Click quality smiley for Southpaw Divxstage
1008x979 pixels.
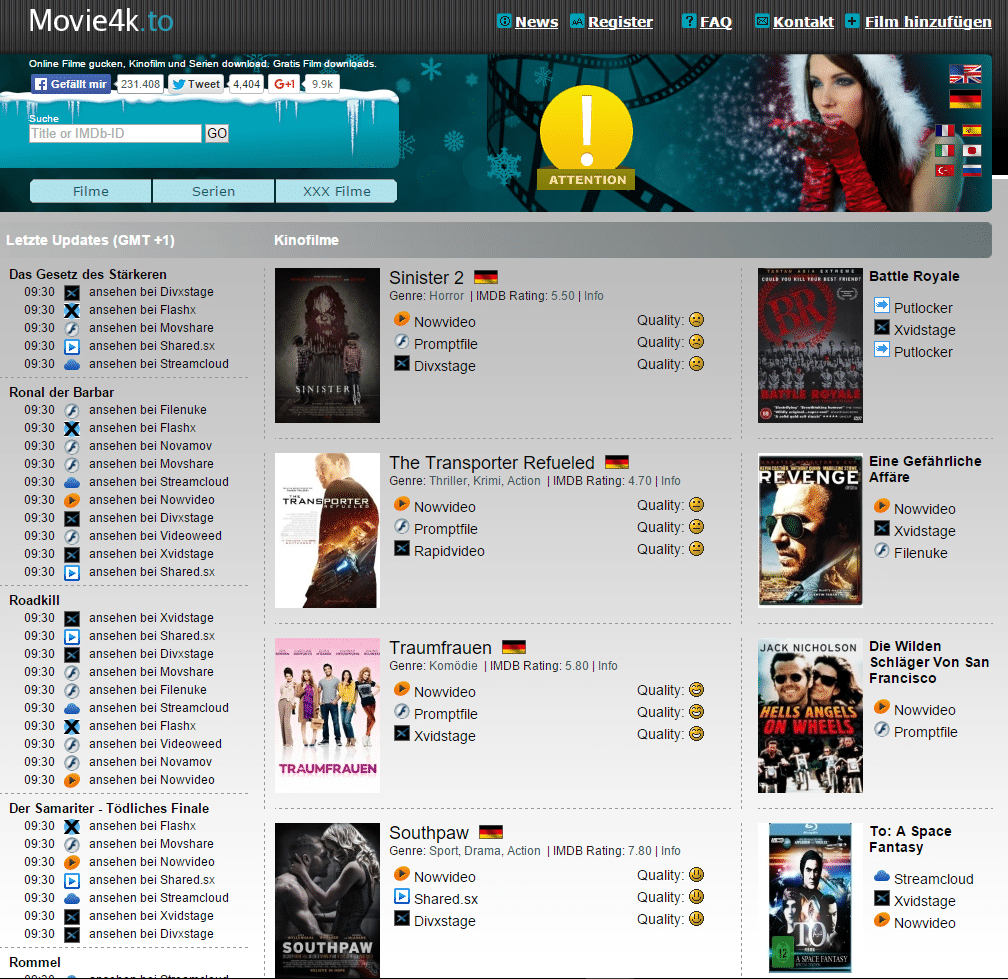696,919
